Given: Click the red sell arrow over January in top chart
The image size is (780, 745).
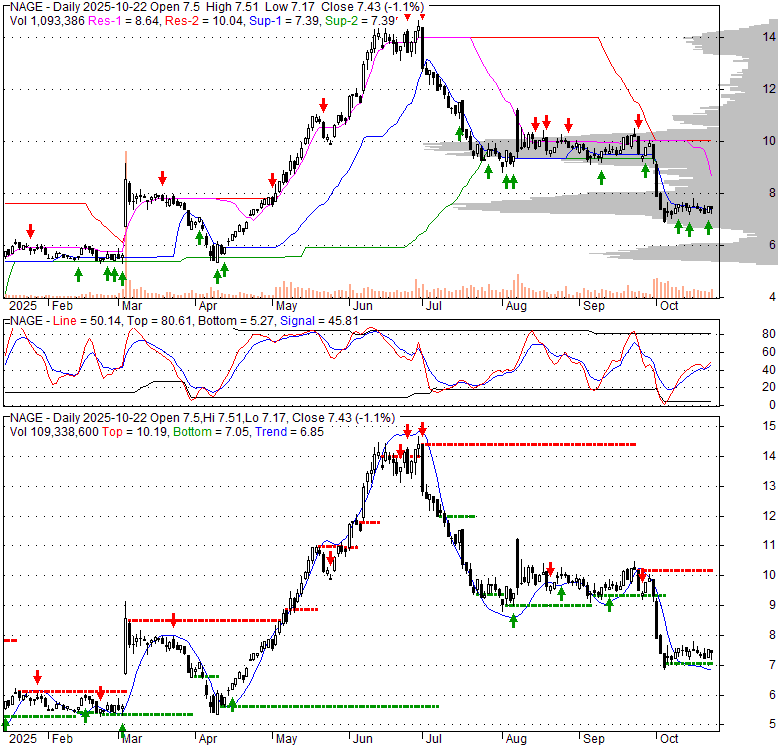Looking at the screenshot, I should [30, 229].
